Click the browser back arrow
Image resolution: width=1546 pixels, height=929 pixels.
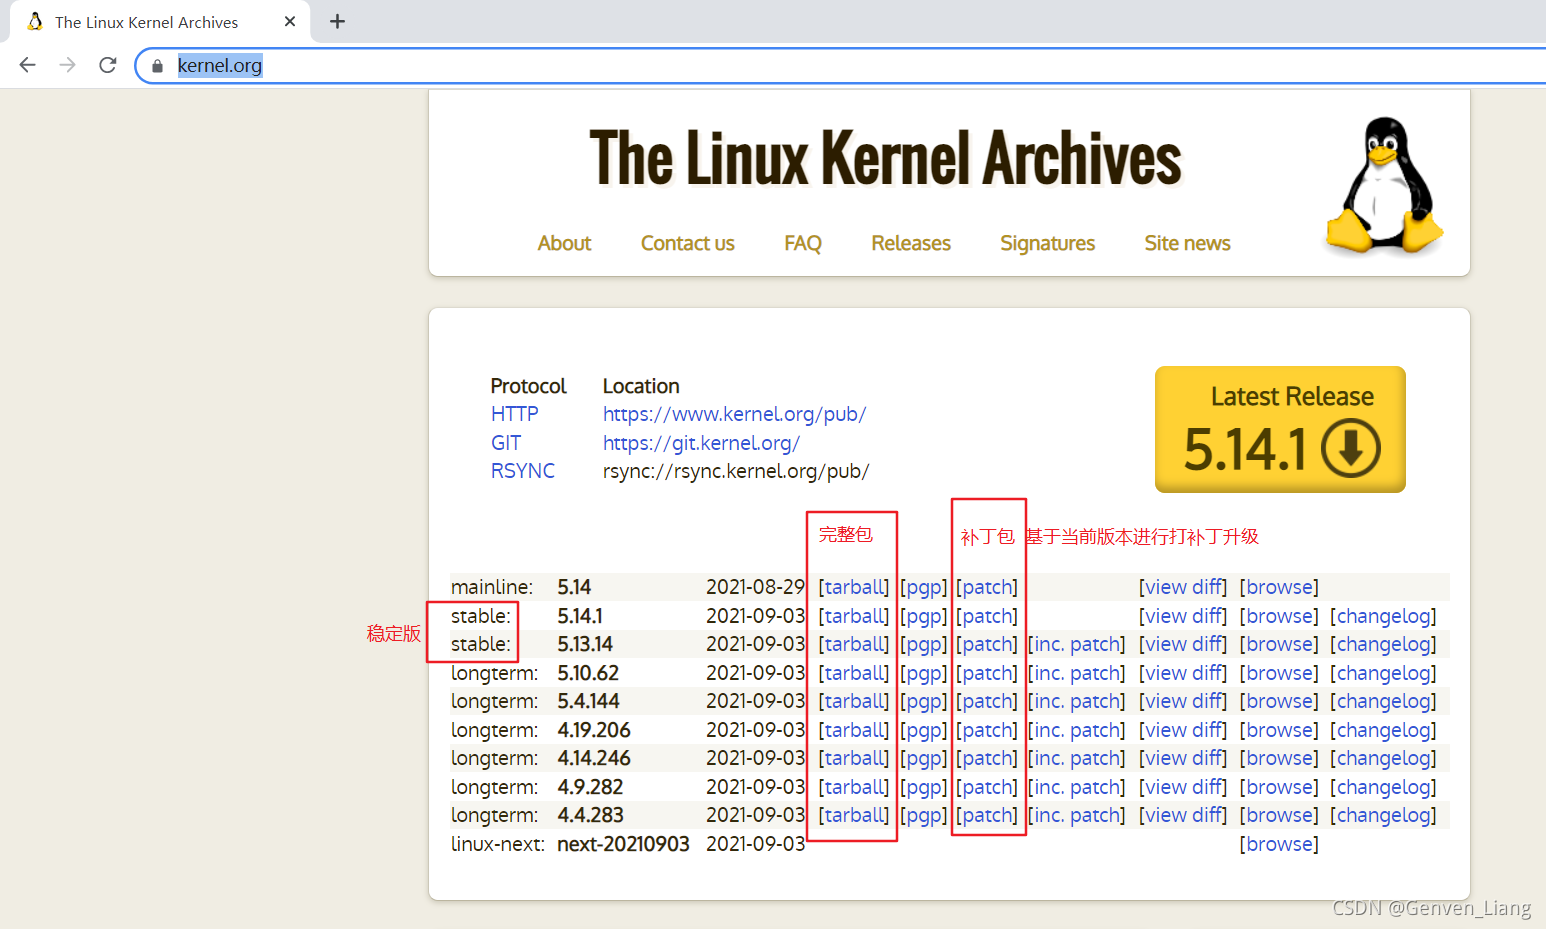pos(27,65)
